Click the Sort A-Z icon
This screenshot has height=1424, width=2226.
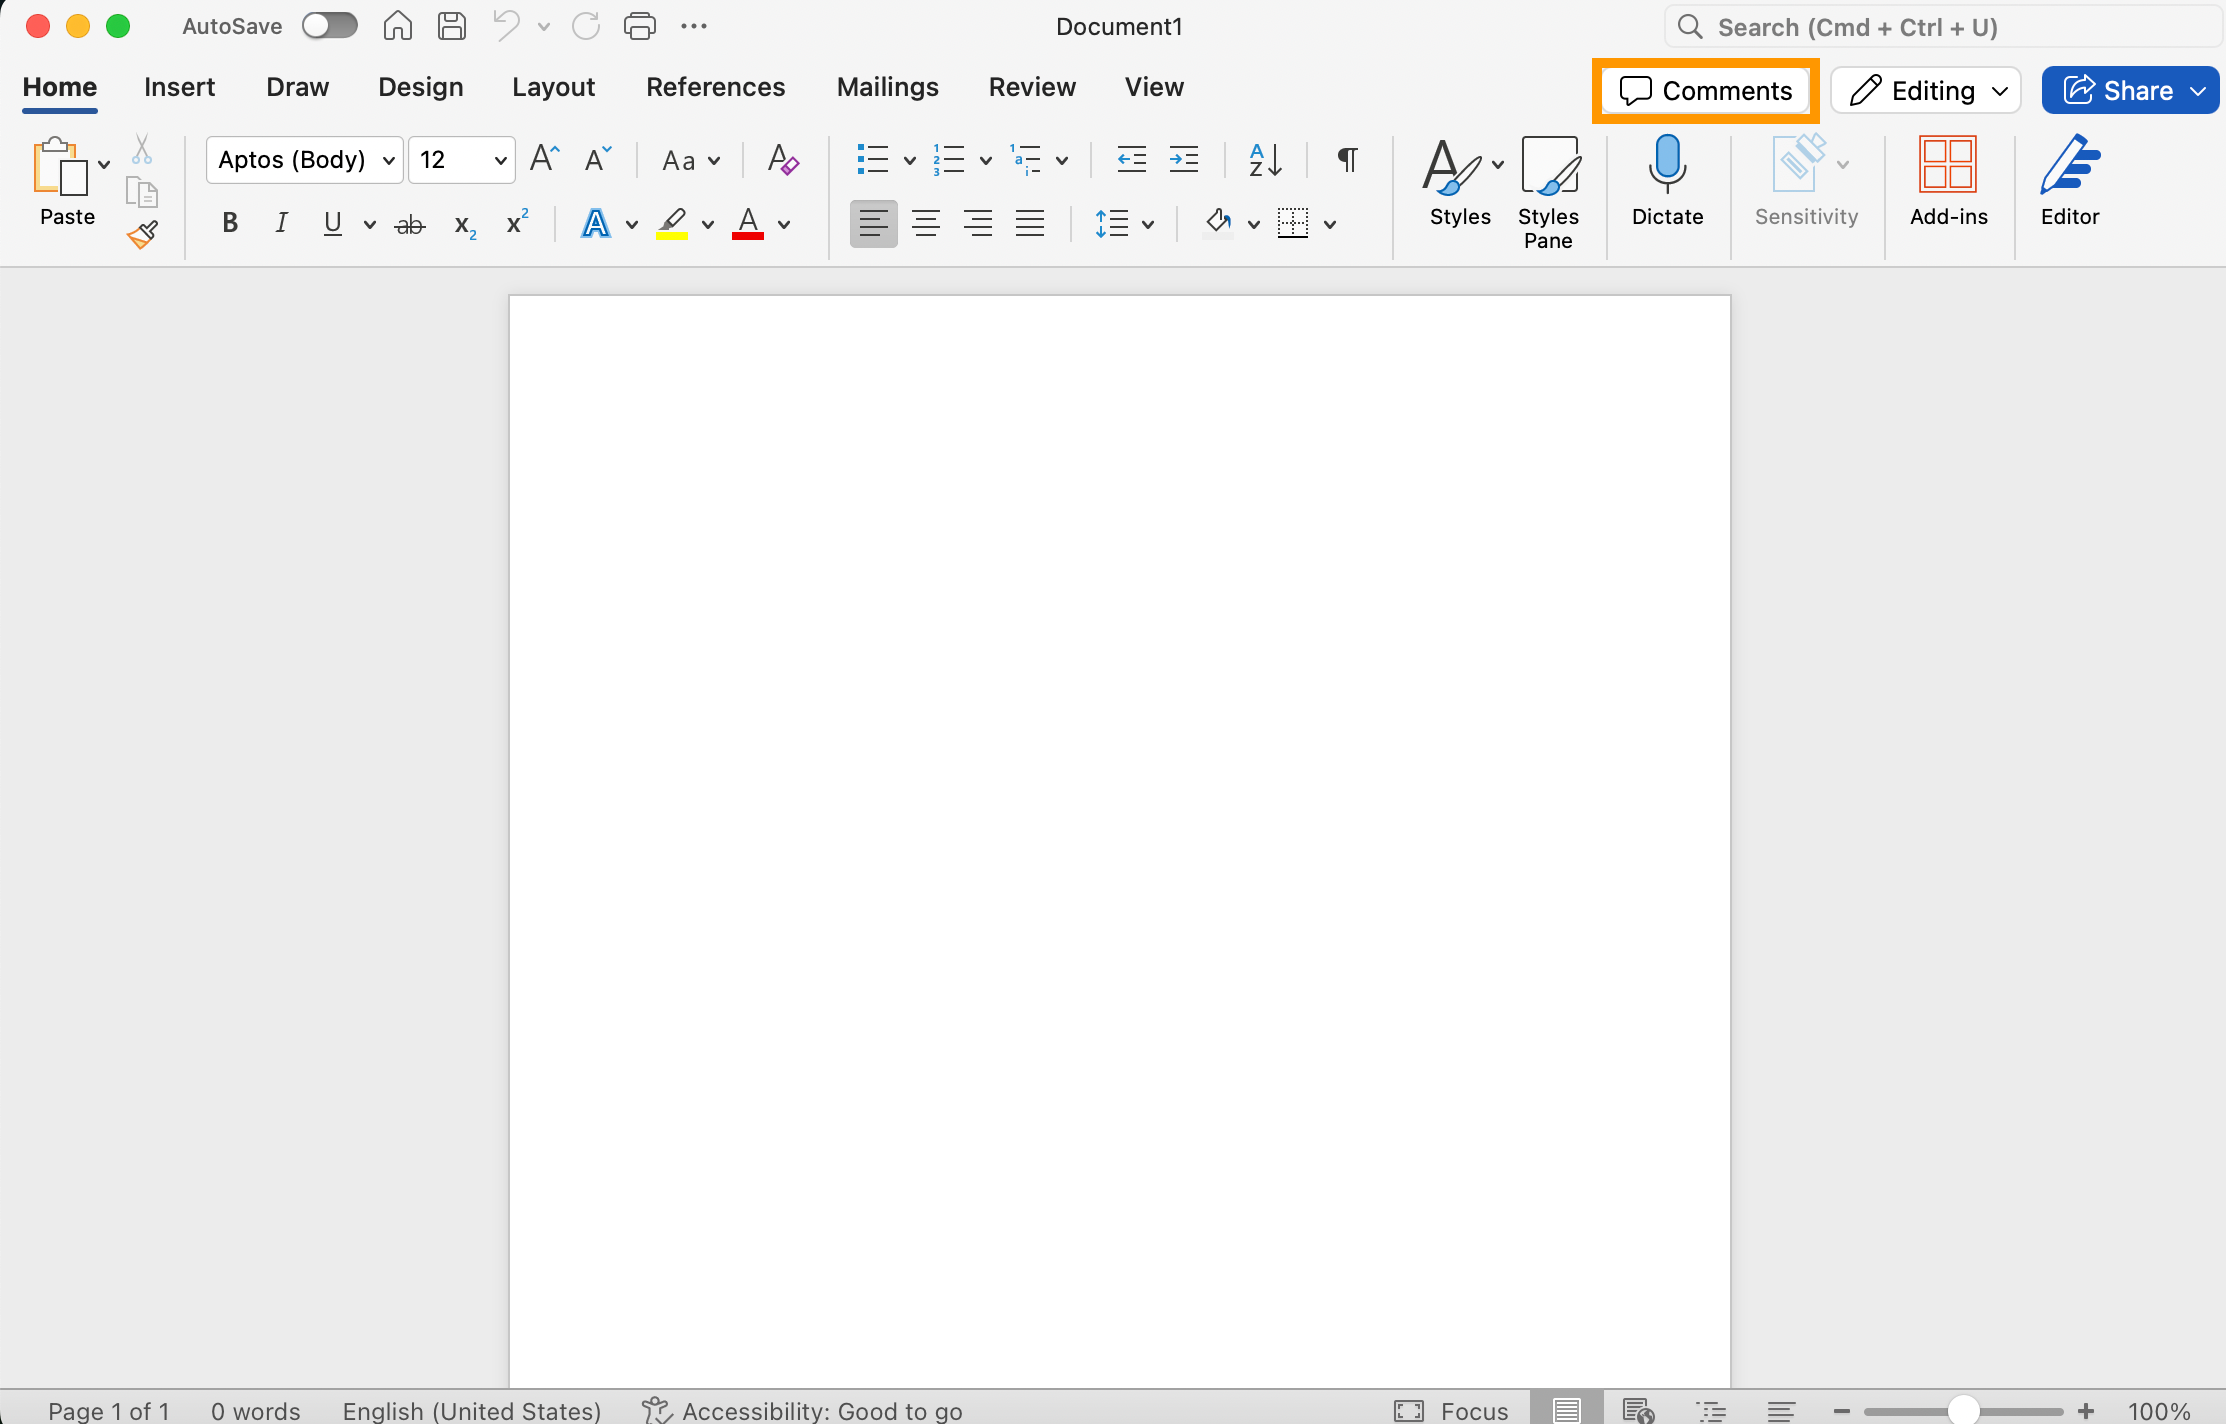(x=1265, y=160)
